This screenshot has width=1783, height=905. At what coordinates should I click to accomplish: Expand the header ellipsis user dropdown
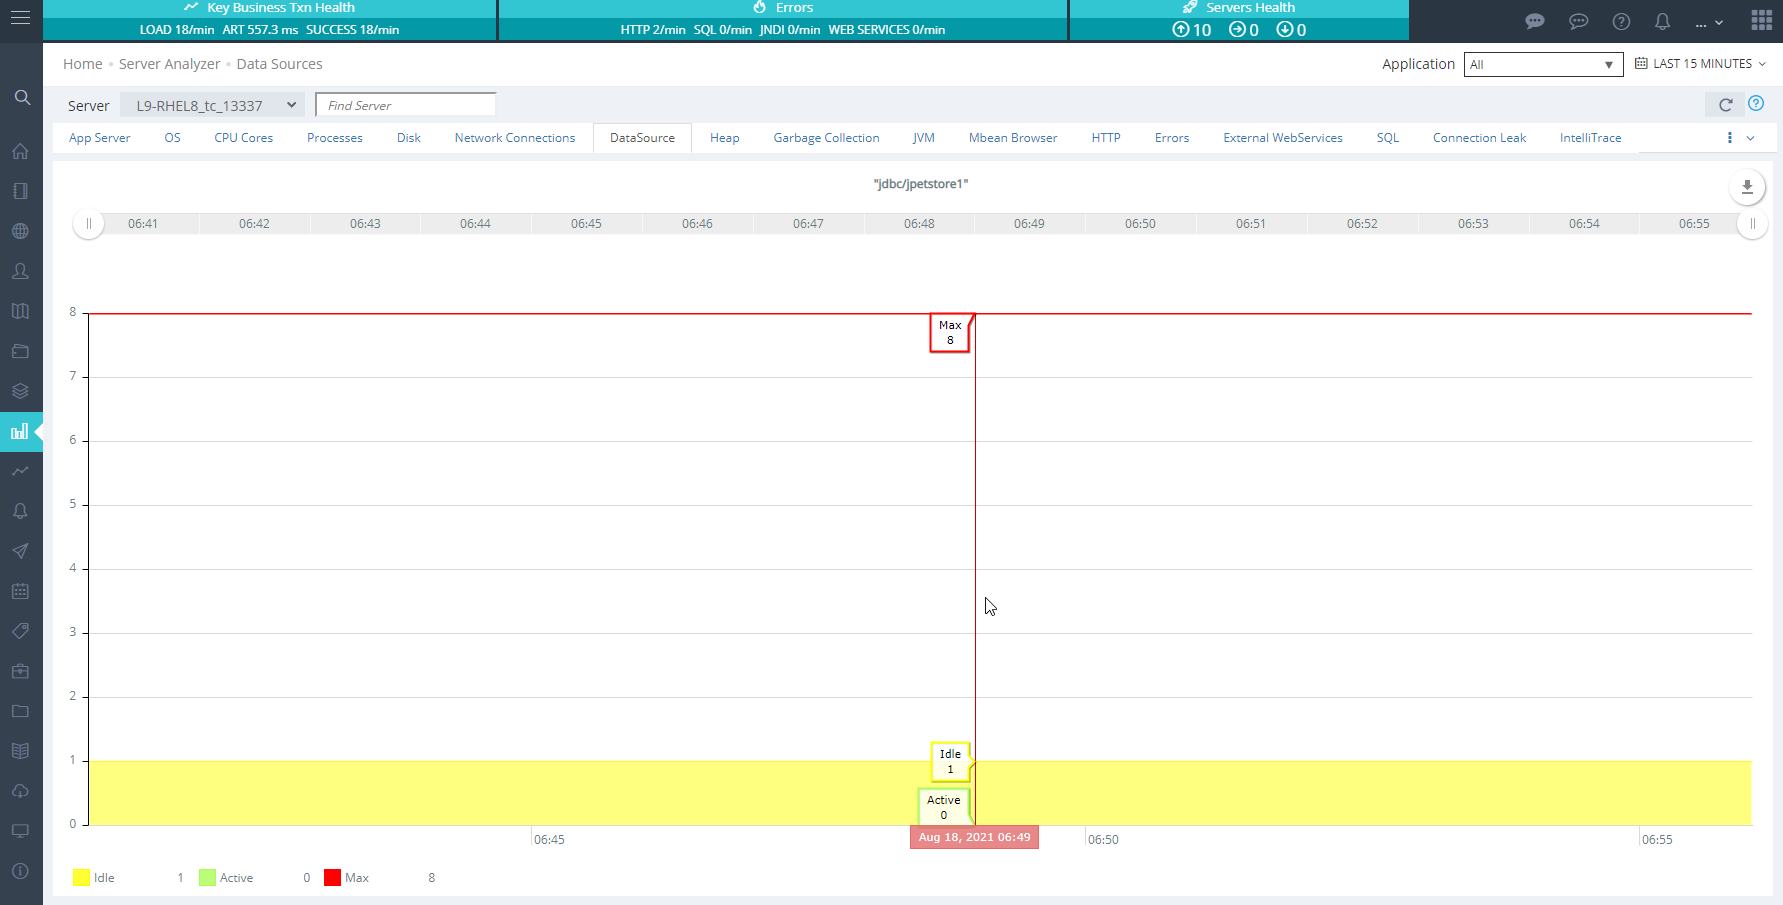[x=1709, y=22]
